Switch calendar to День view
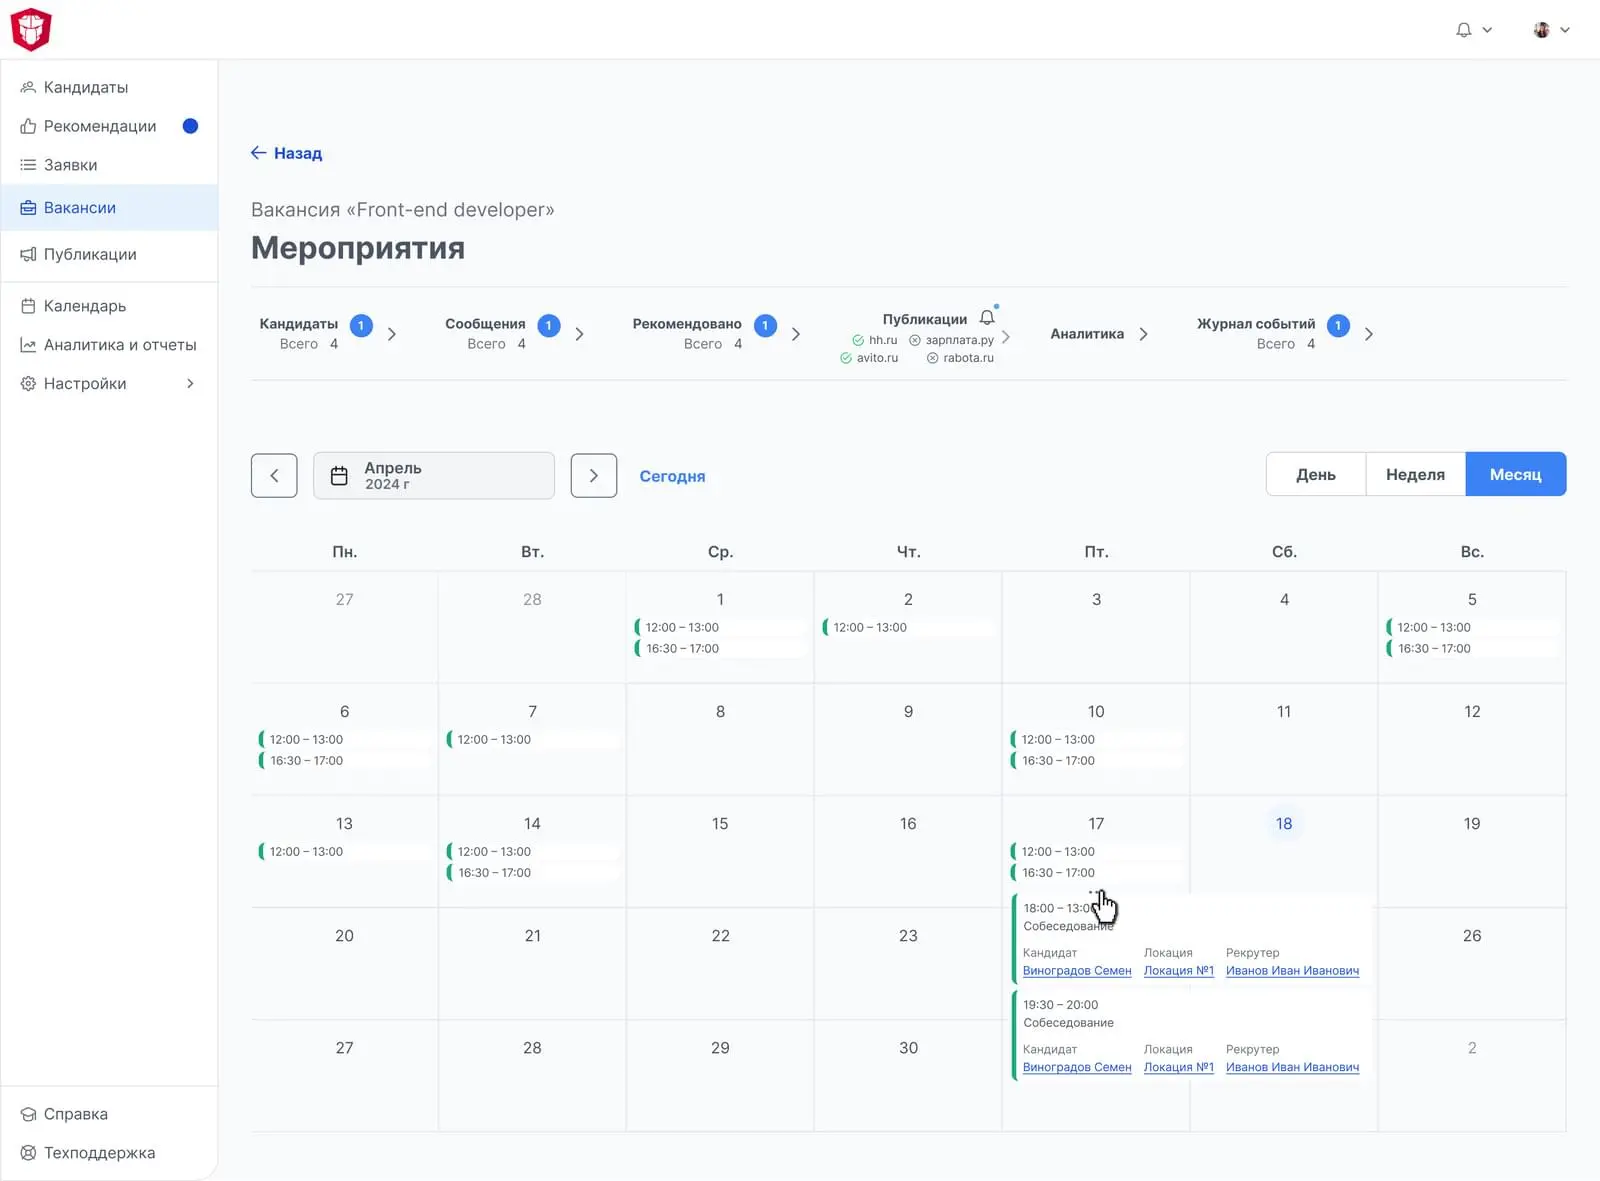Image resolution: width=1600 pixels, height=1181 pixels. pyautogui.click(x=1315, y=475)
